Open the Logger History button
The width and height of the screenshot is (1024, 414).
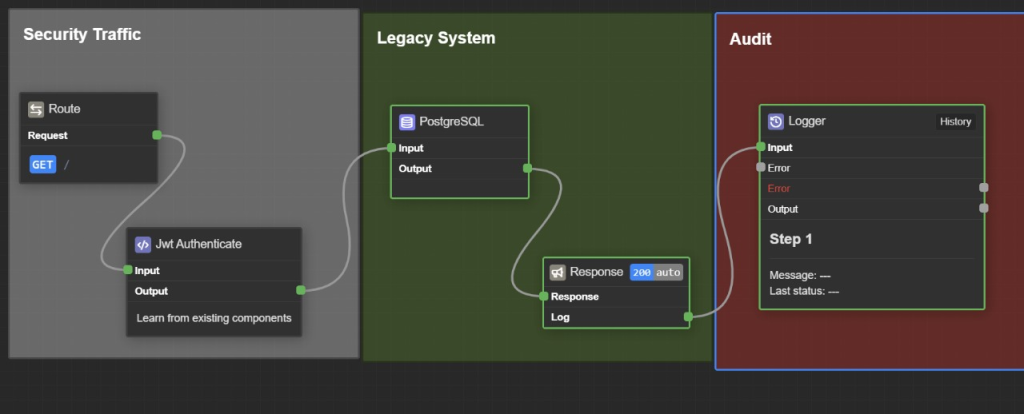[x=954, y=122]
